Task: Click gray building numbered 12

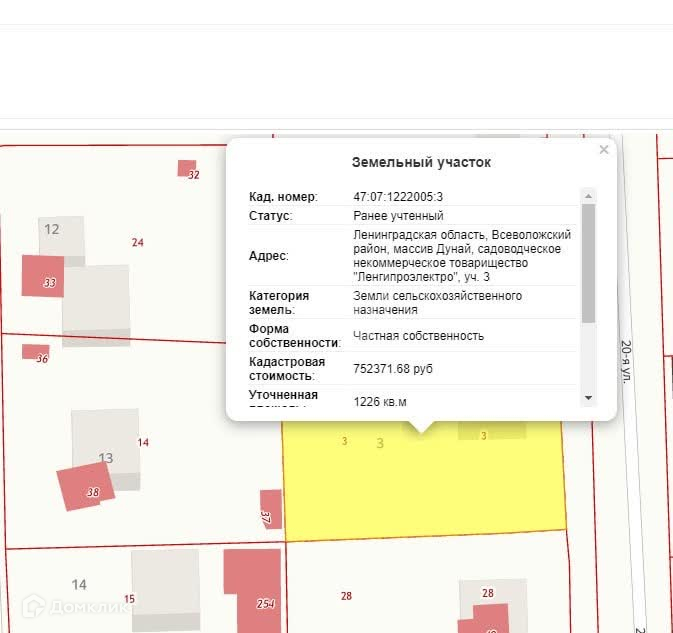Action: tap(61, 236)
